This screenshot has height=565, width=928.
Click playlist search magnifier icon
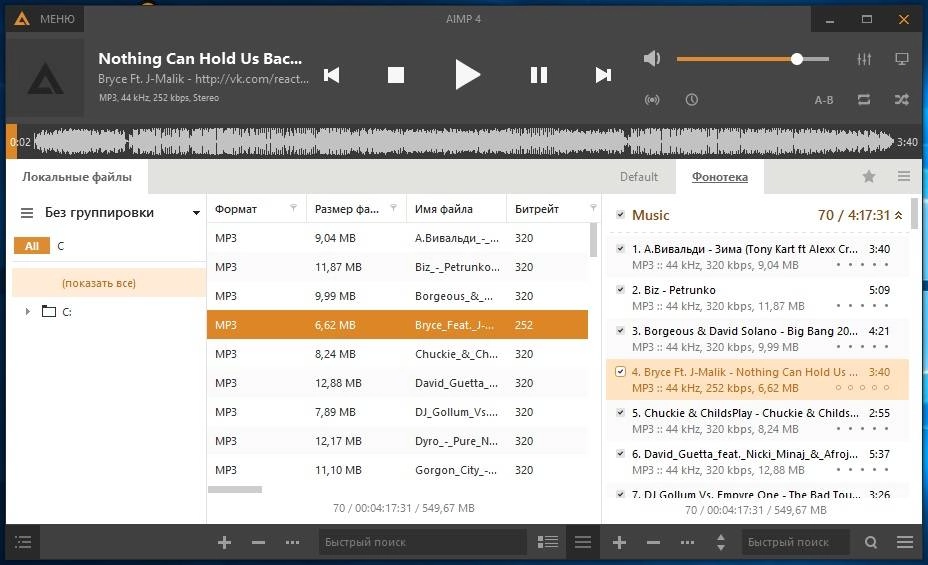[x=871, y=542]
